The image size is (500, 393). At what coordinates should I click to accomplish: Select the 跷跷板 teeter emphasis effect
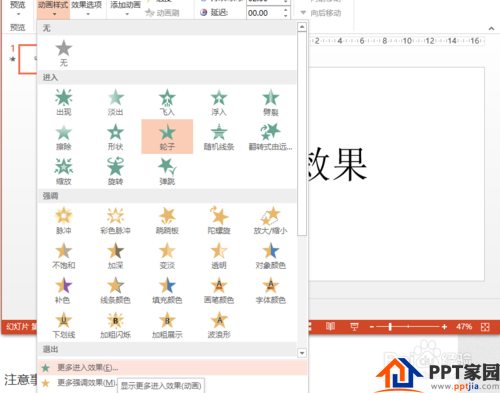(x=167, y=220)
